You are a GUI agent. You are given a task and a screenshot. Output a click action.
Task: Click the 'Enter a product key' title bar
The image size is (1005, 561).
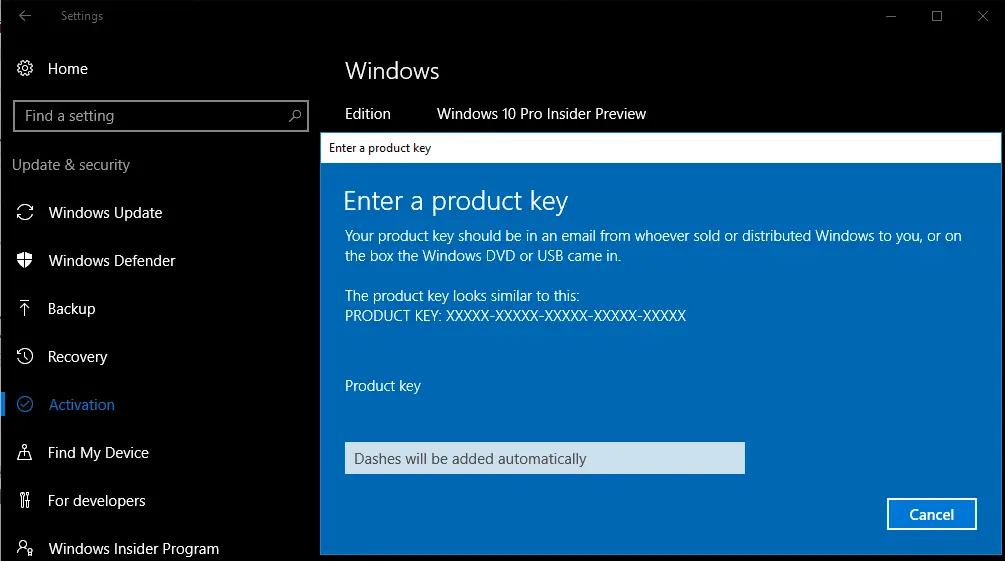pyautogui.click(x=660, y=148)
